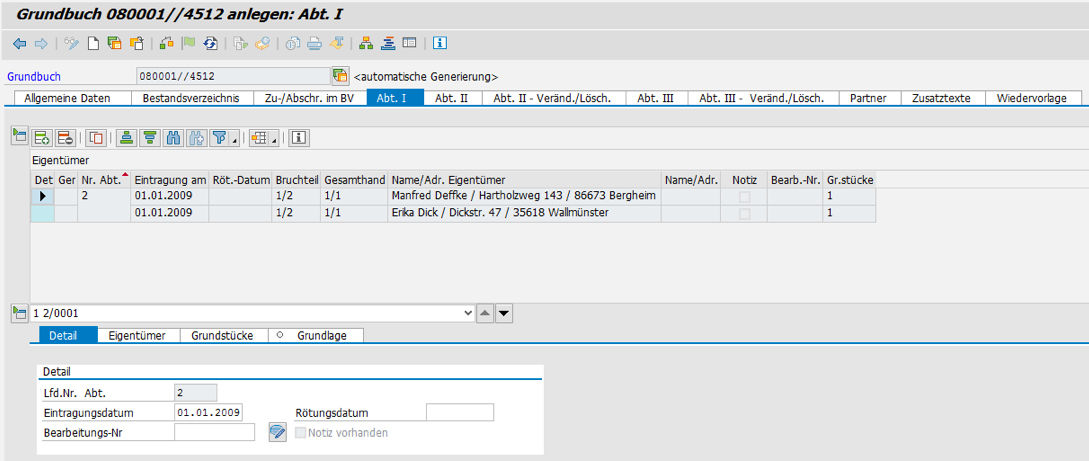Click the note edit icon beside Bearbeitungs-Nr

click(x=278, y=432)
